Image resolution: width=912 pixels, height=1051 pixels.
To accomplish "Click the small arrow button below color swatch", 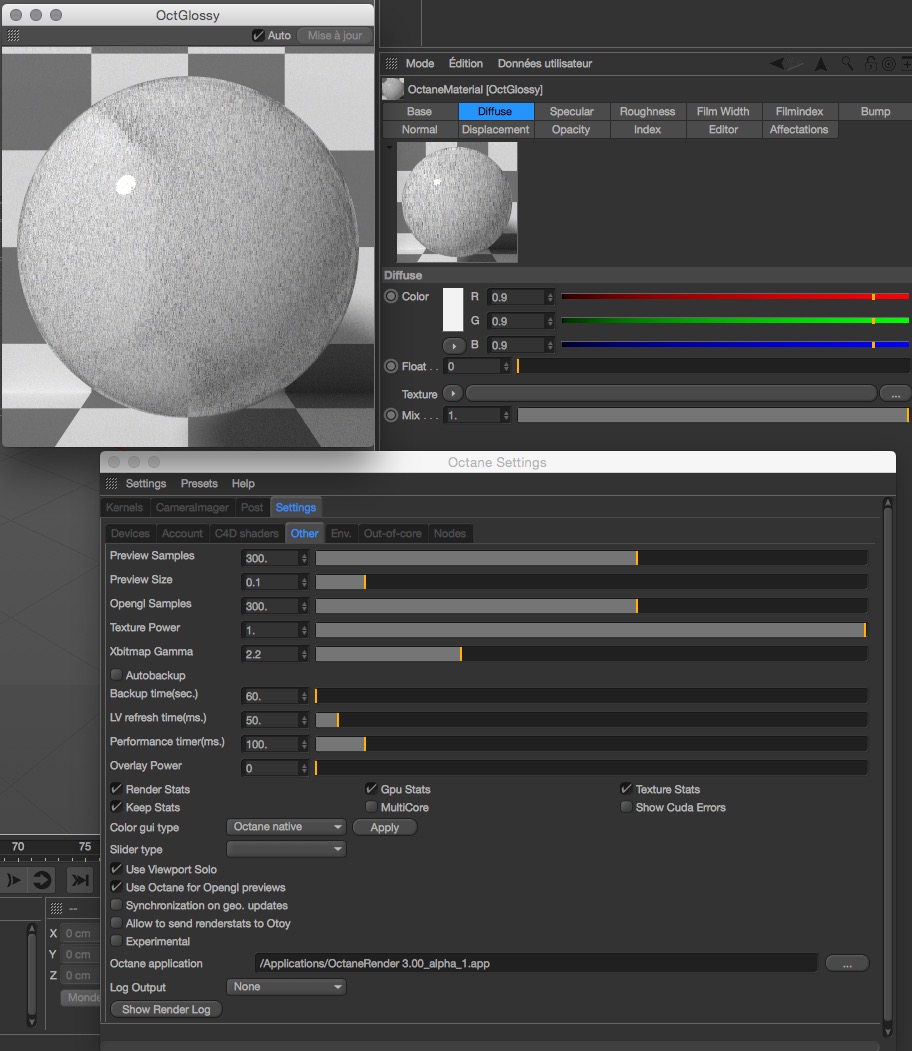I will (x=454, y=345).
